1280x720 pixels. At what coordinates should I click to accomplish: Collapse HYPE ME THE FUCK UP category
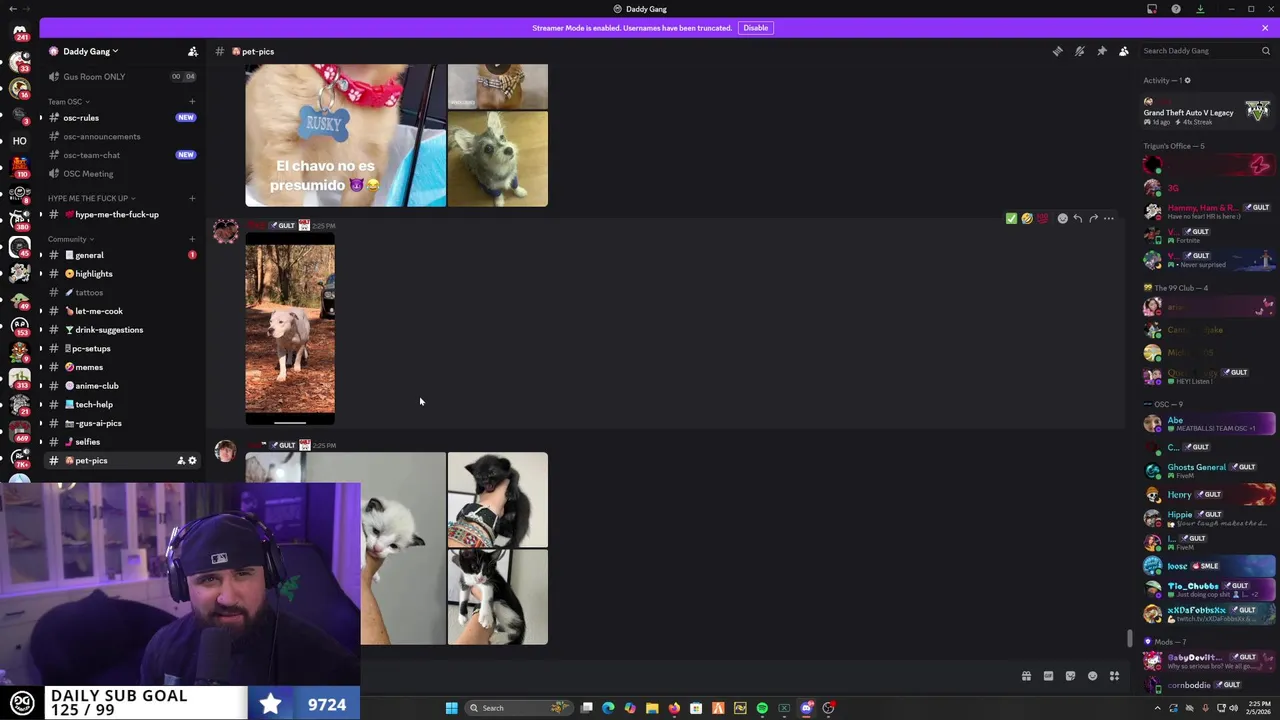[x=91, y=198]
